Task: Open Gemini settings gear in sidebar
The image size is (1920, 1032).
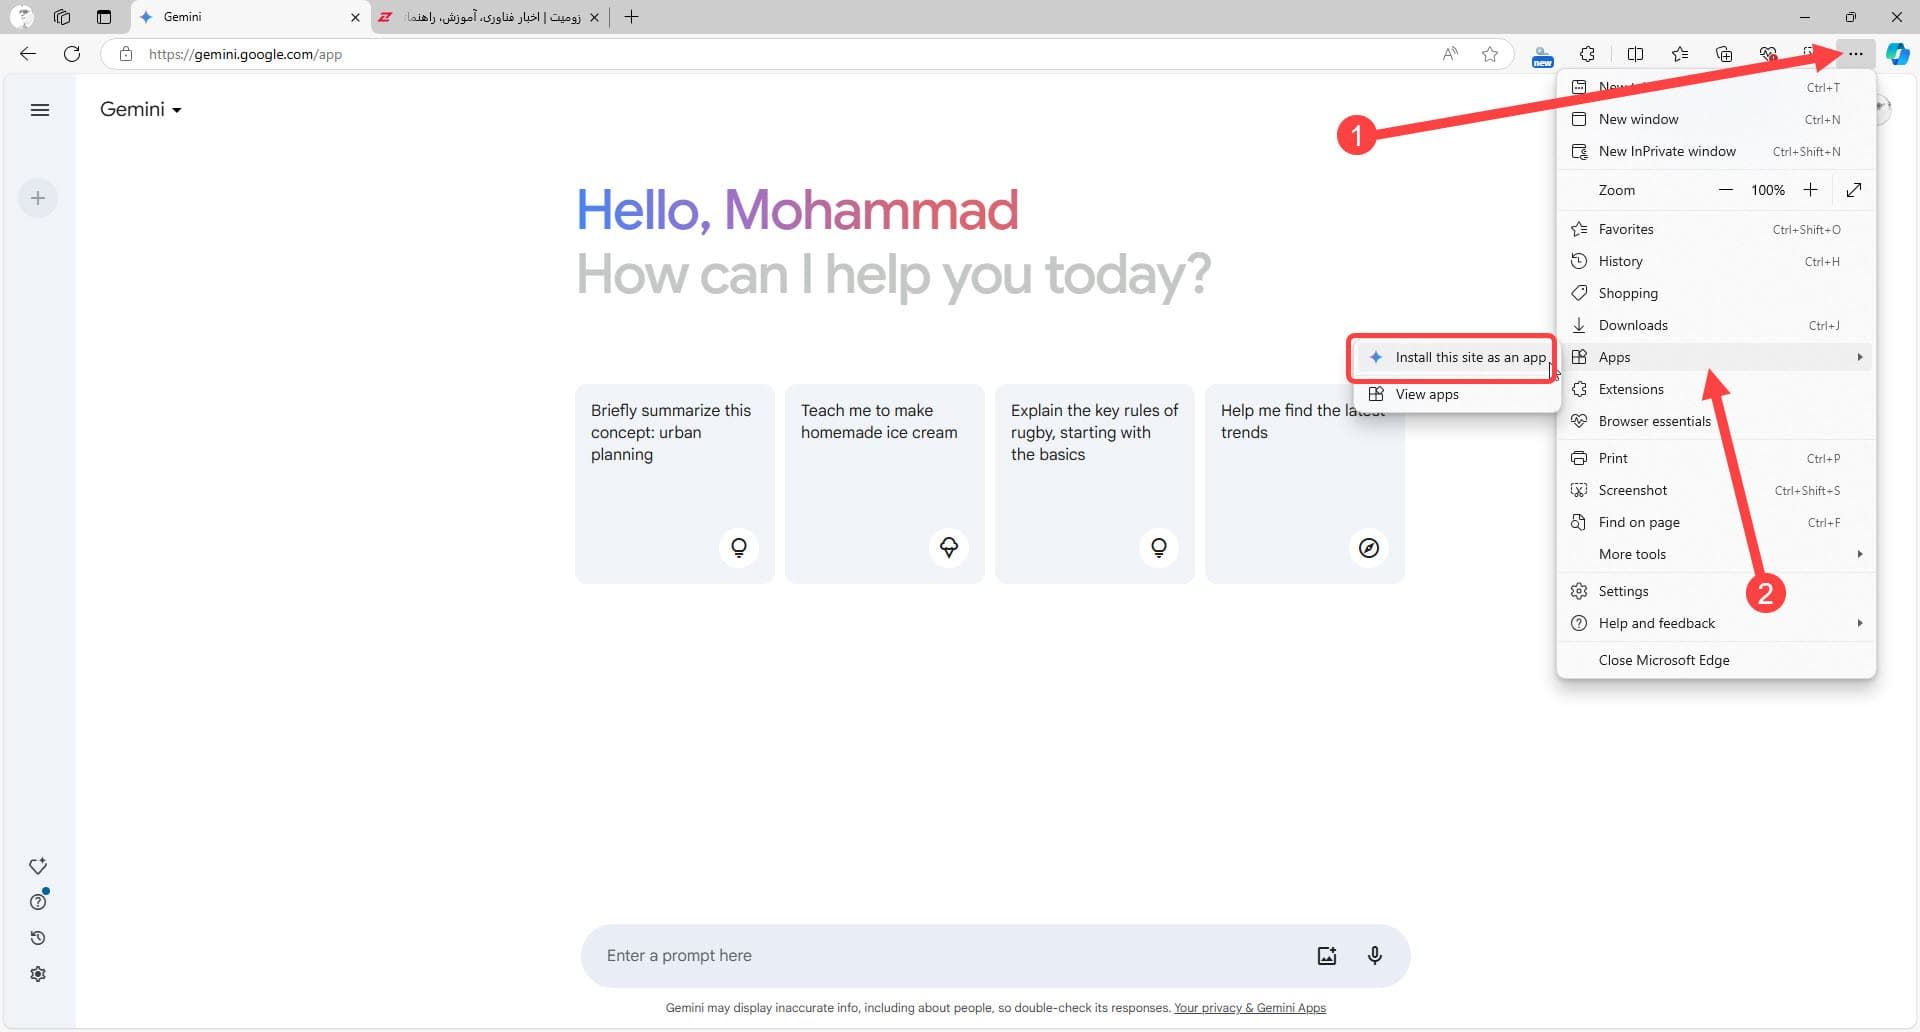Action: pyautogui.click(x=38, y=974)
